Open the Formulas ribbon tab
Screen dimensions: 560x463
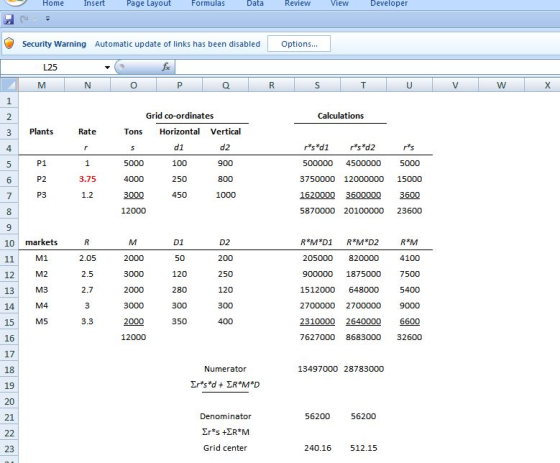(x=208, y=3)
